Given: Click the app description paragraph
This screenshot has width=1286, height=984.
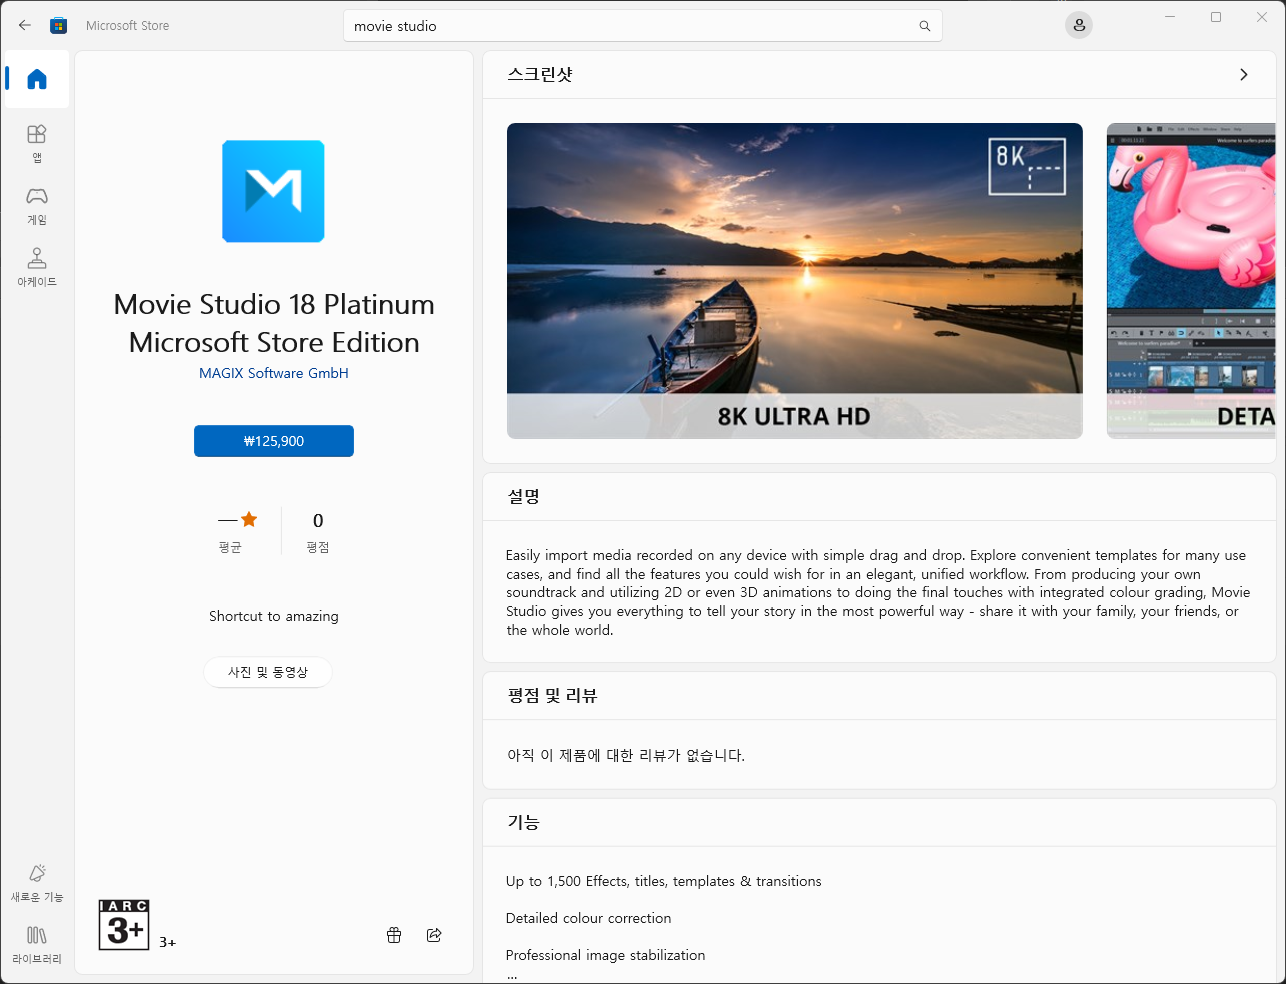Looking at the screenshot, I should pos(878,593).
